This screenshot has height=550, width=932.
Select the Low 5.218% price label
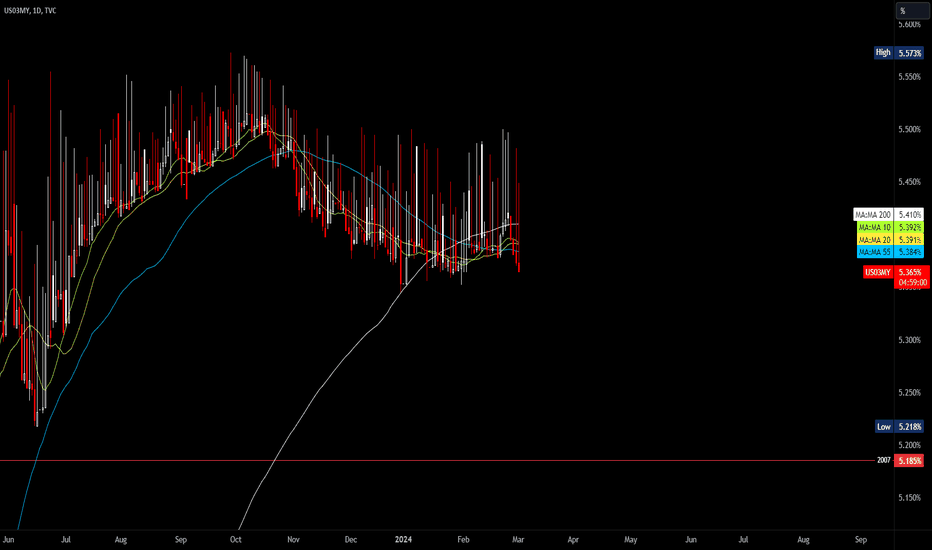(899, 426)
